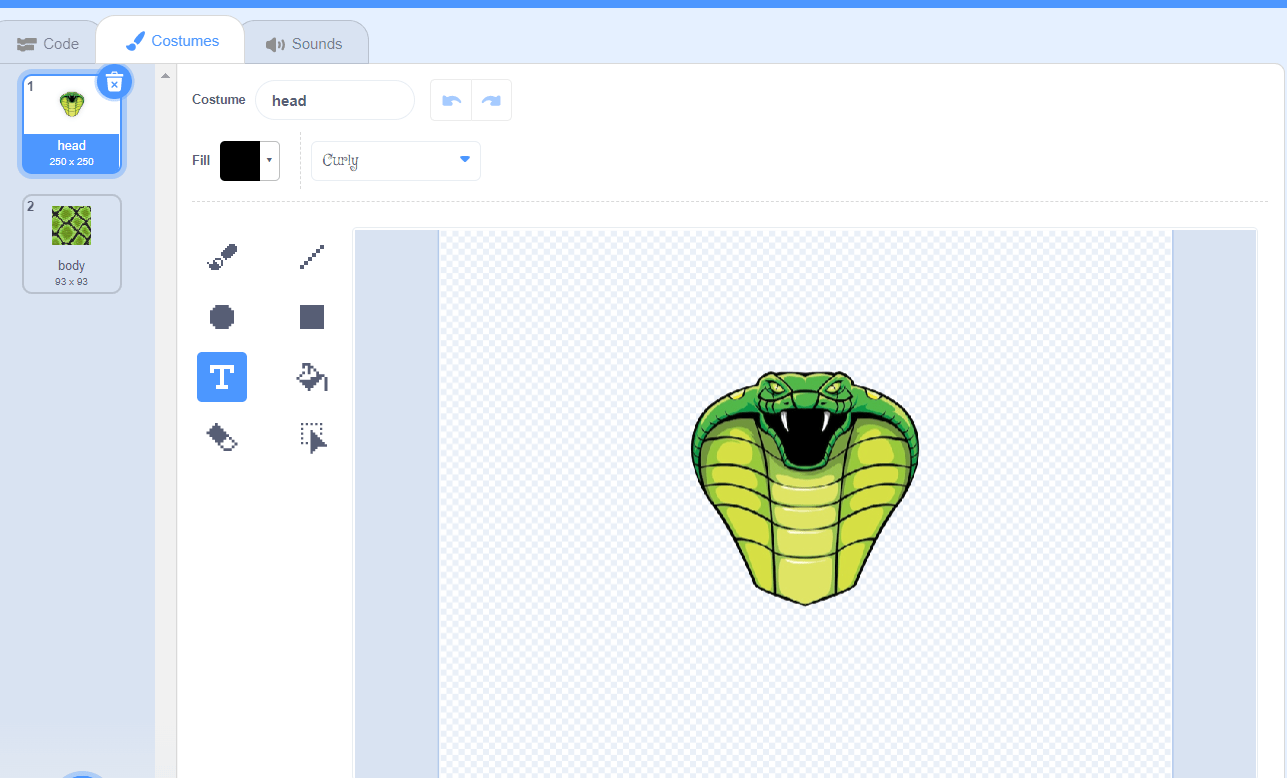Select the Brush tool
This screenshot has width=1287, height=778.
tap(222, 257)
